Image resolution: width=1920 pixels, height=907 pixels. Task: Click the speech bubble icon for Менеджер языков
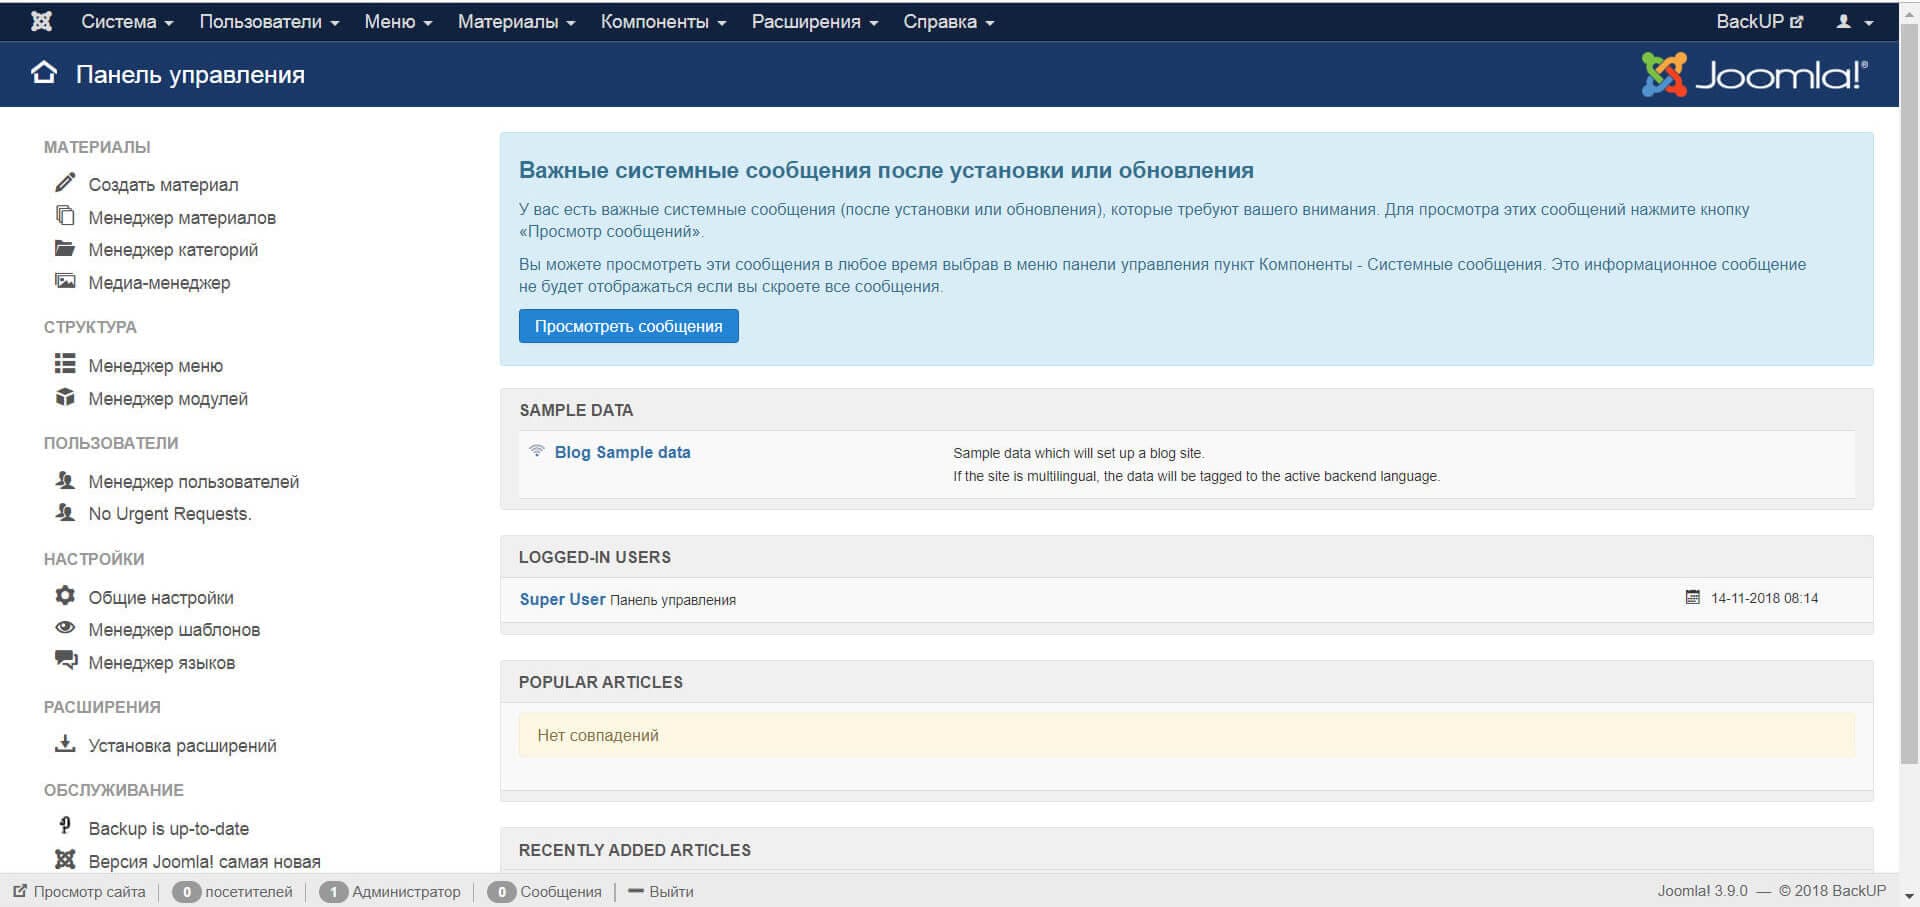point(65,660)
